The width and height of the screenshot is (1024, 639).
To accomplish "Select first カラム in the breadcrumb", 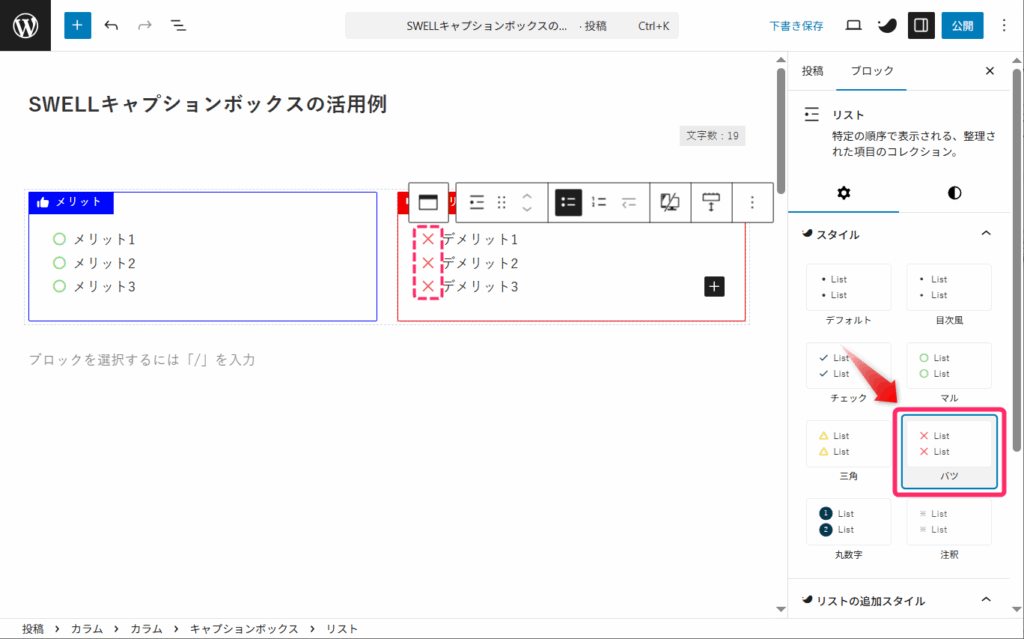I will 87,629.
